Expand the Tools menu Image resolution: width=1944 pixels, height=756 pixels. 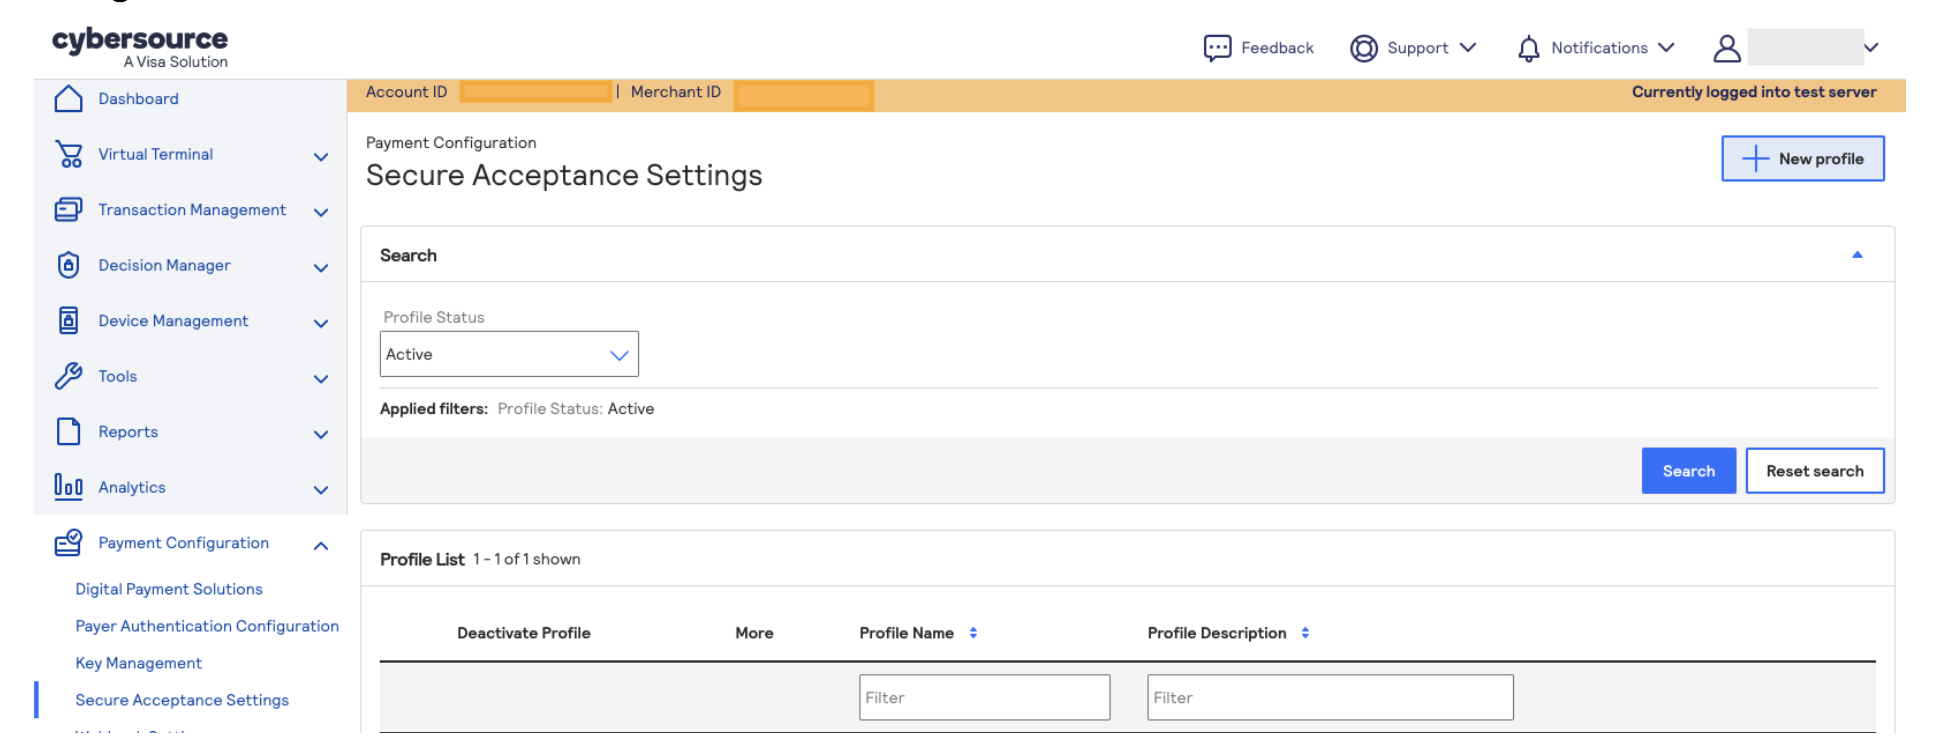coord(321,378)
